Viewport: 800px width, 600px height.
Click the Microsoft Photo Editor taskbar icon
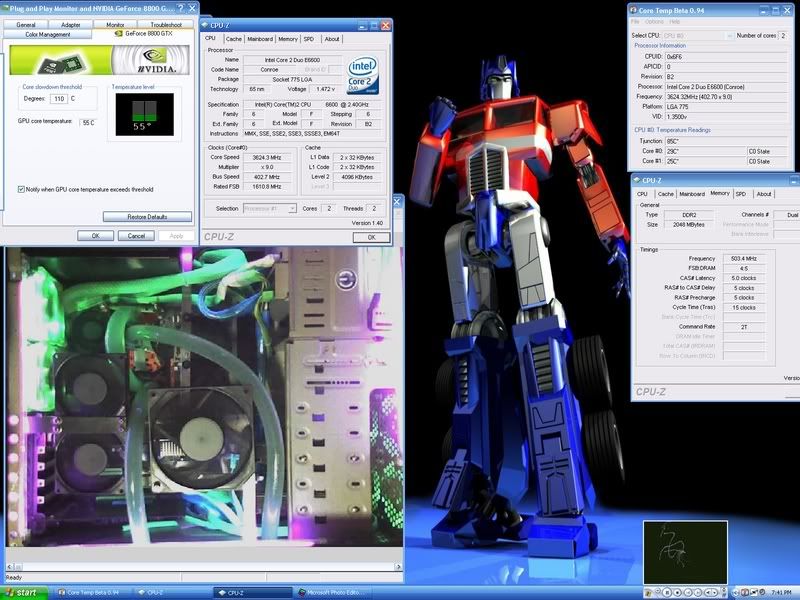click(x=302, y=593)
